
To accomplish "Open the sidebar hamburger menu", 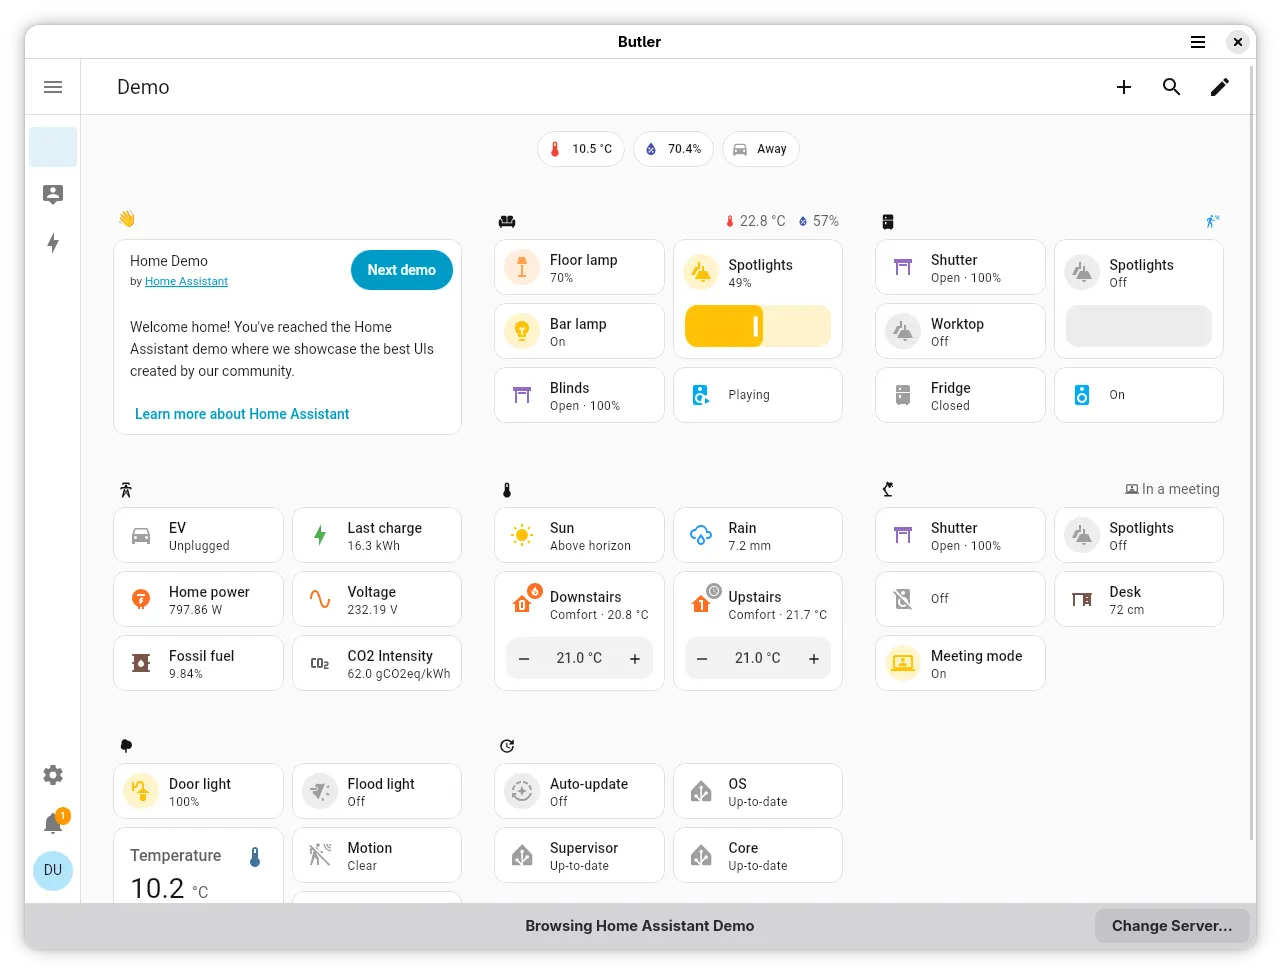I will (x=53, y=87).
